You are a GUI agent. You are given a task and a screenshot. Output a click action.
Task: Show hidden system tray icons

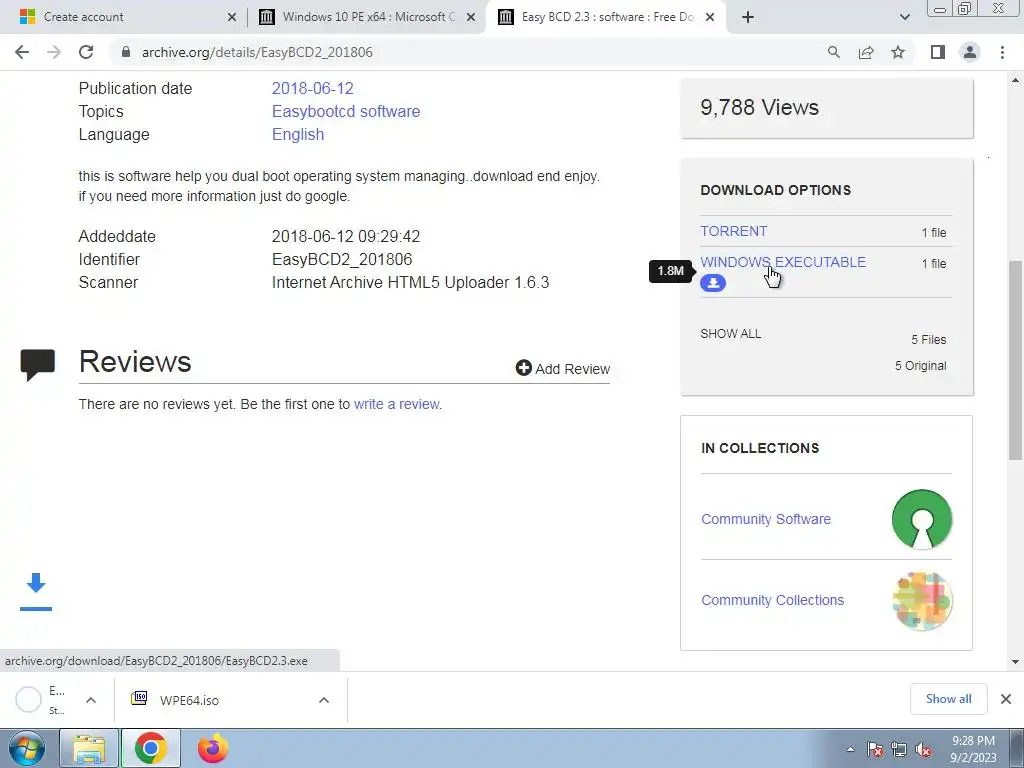(x=850, y=749)
